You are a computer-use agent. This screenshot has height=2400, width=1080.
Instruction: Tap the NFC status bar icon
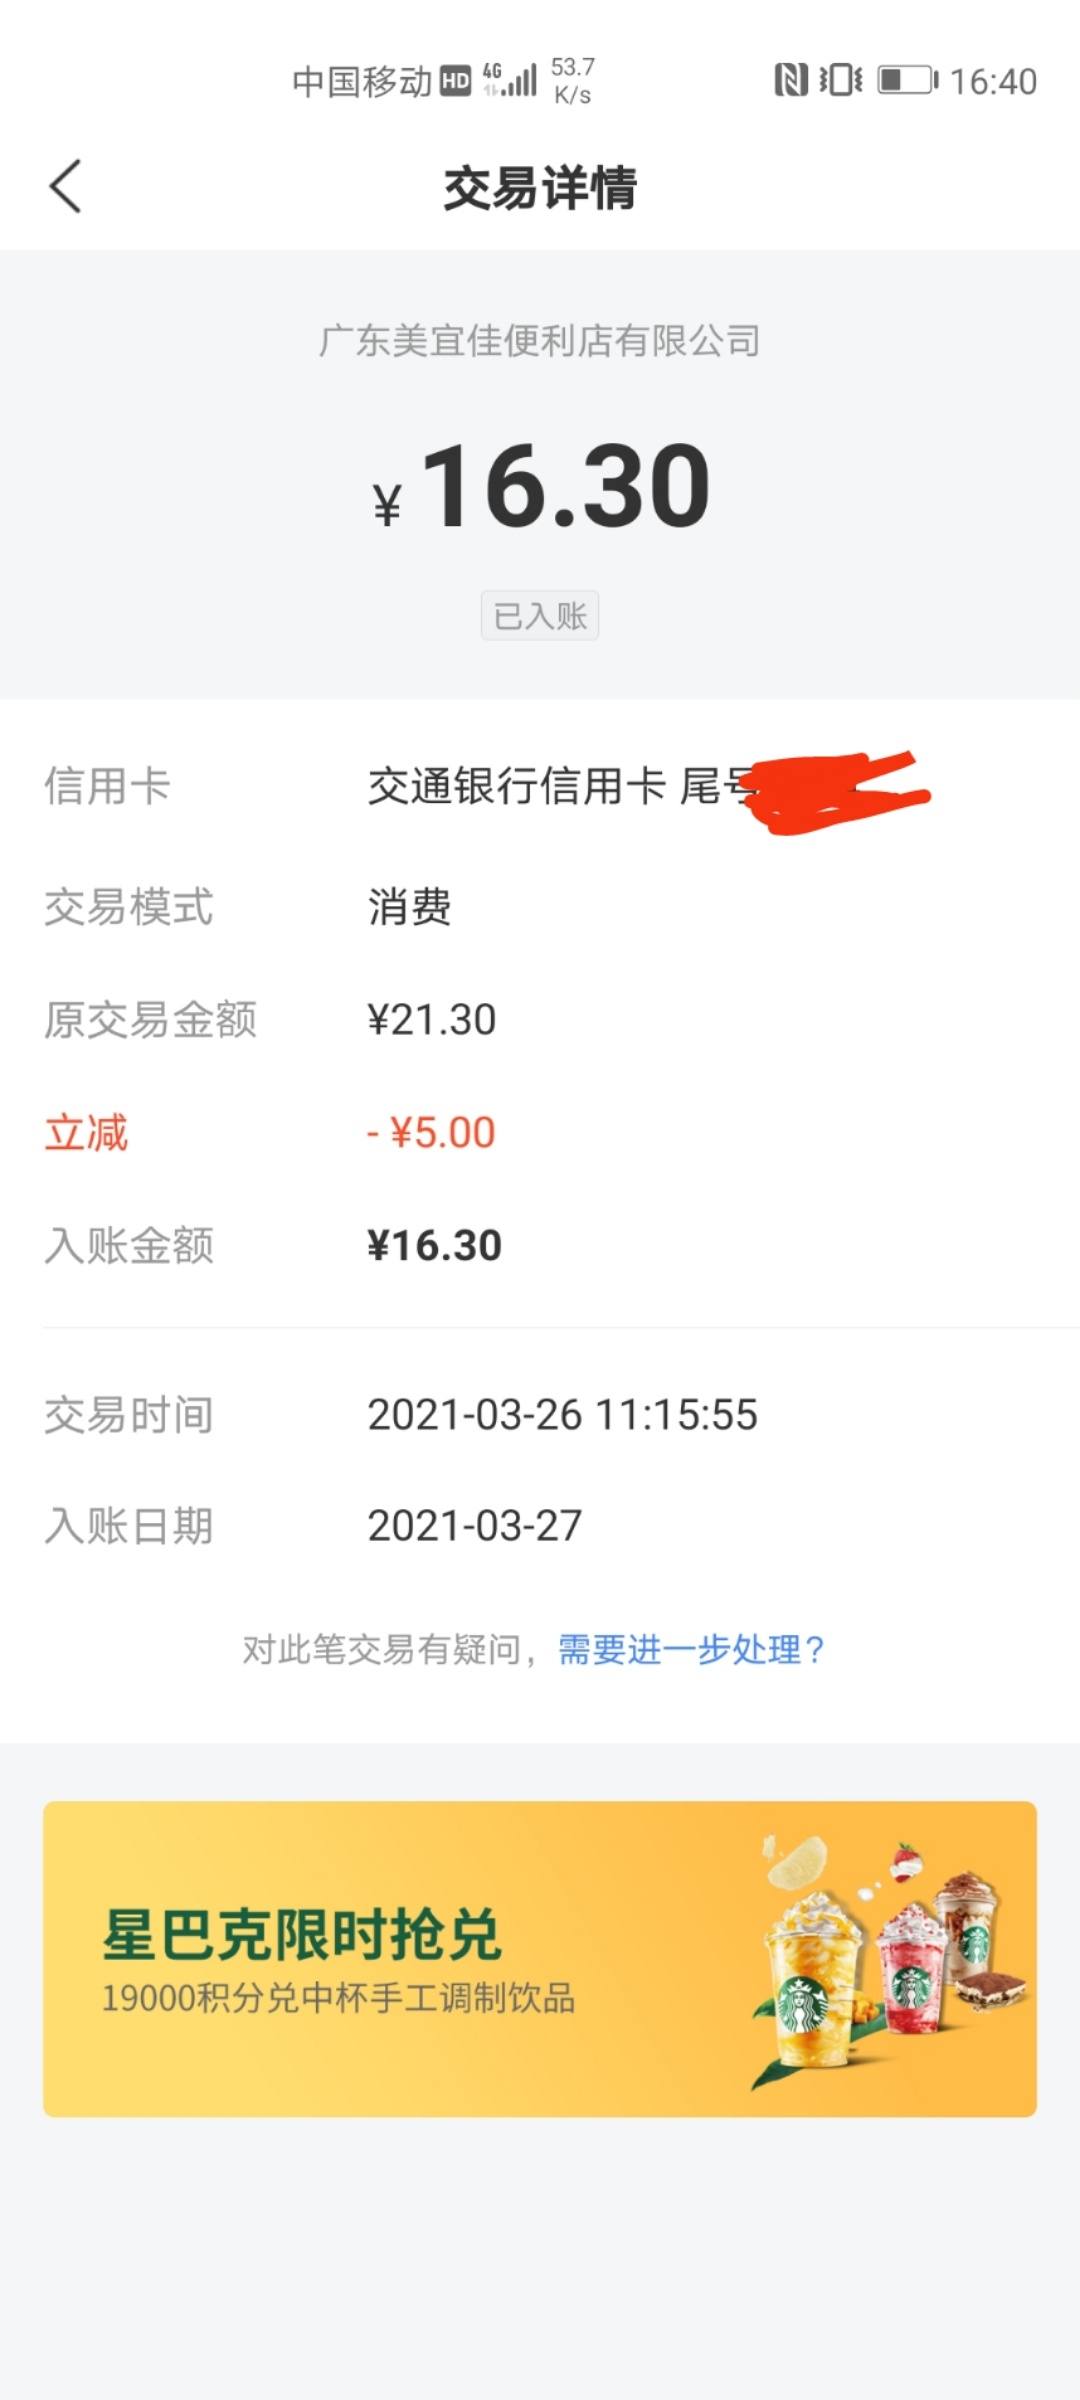tap(790, 80)
